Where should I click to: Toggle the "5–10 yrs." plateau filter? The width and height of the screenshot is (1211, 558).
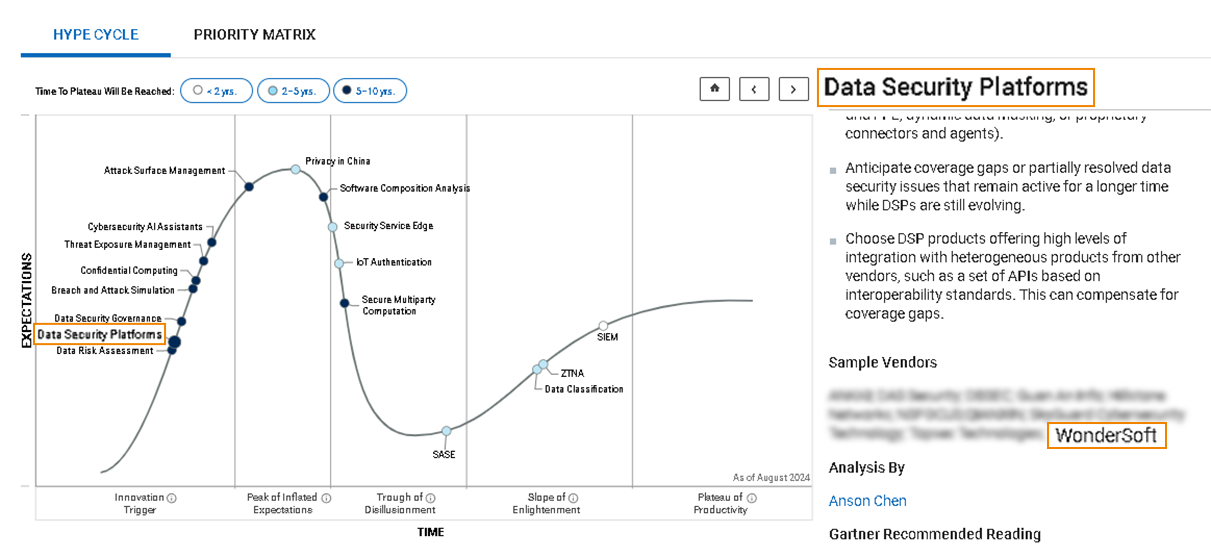click(x=369, y=91)
